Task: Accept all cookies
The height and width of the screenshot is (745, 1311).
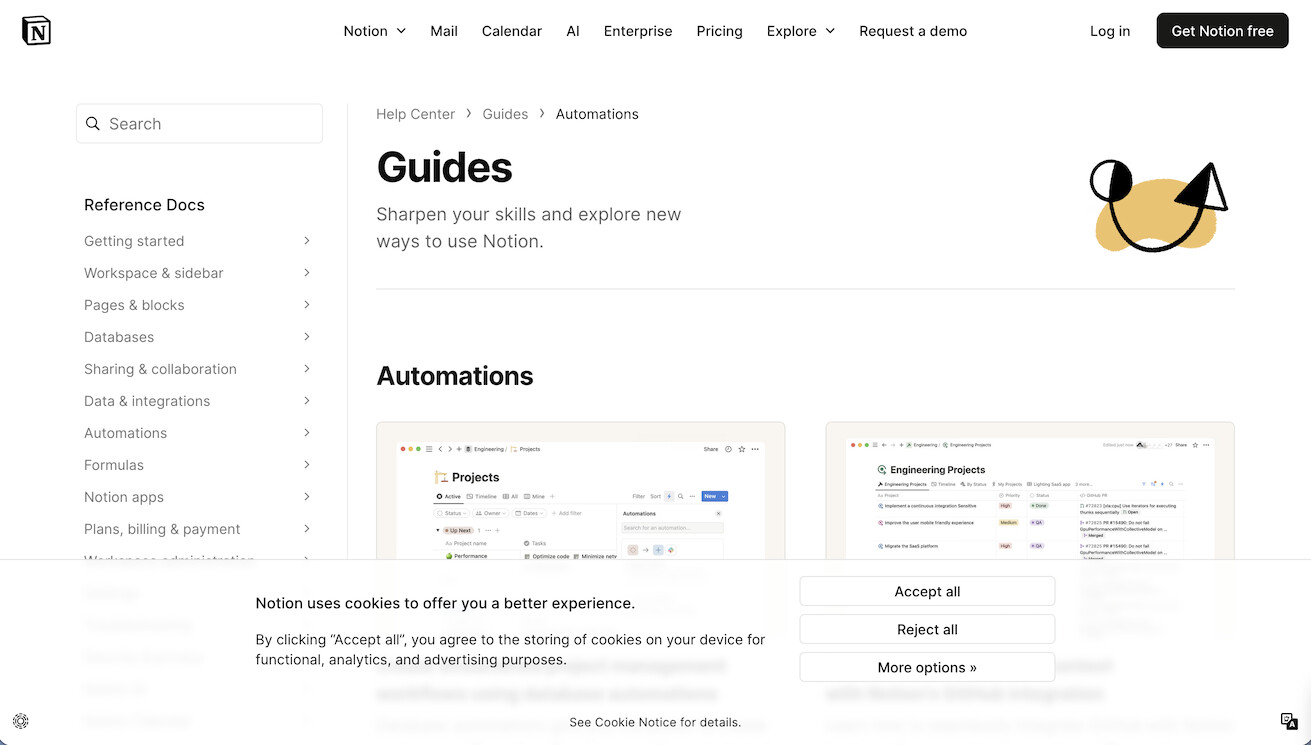Action: [x=926, y=591]
